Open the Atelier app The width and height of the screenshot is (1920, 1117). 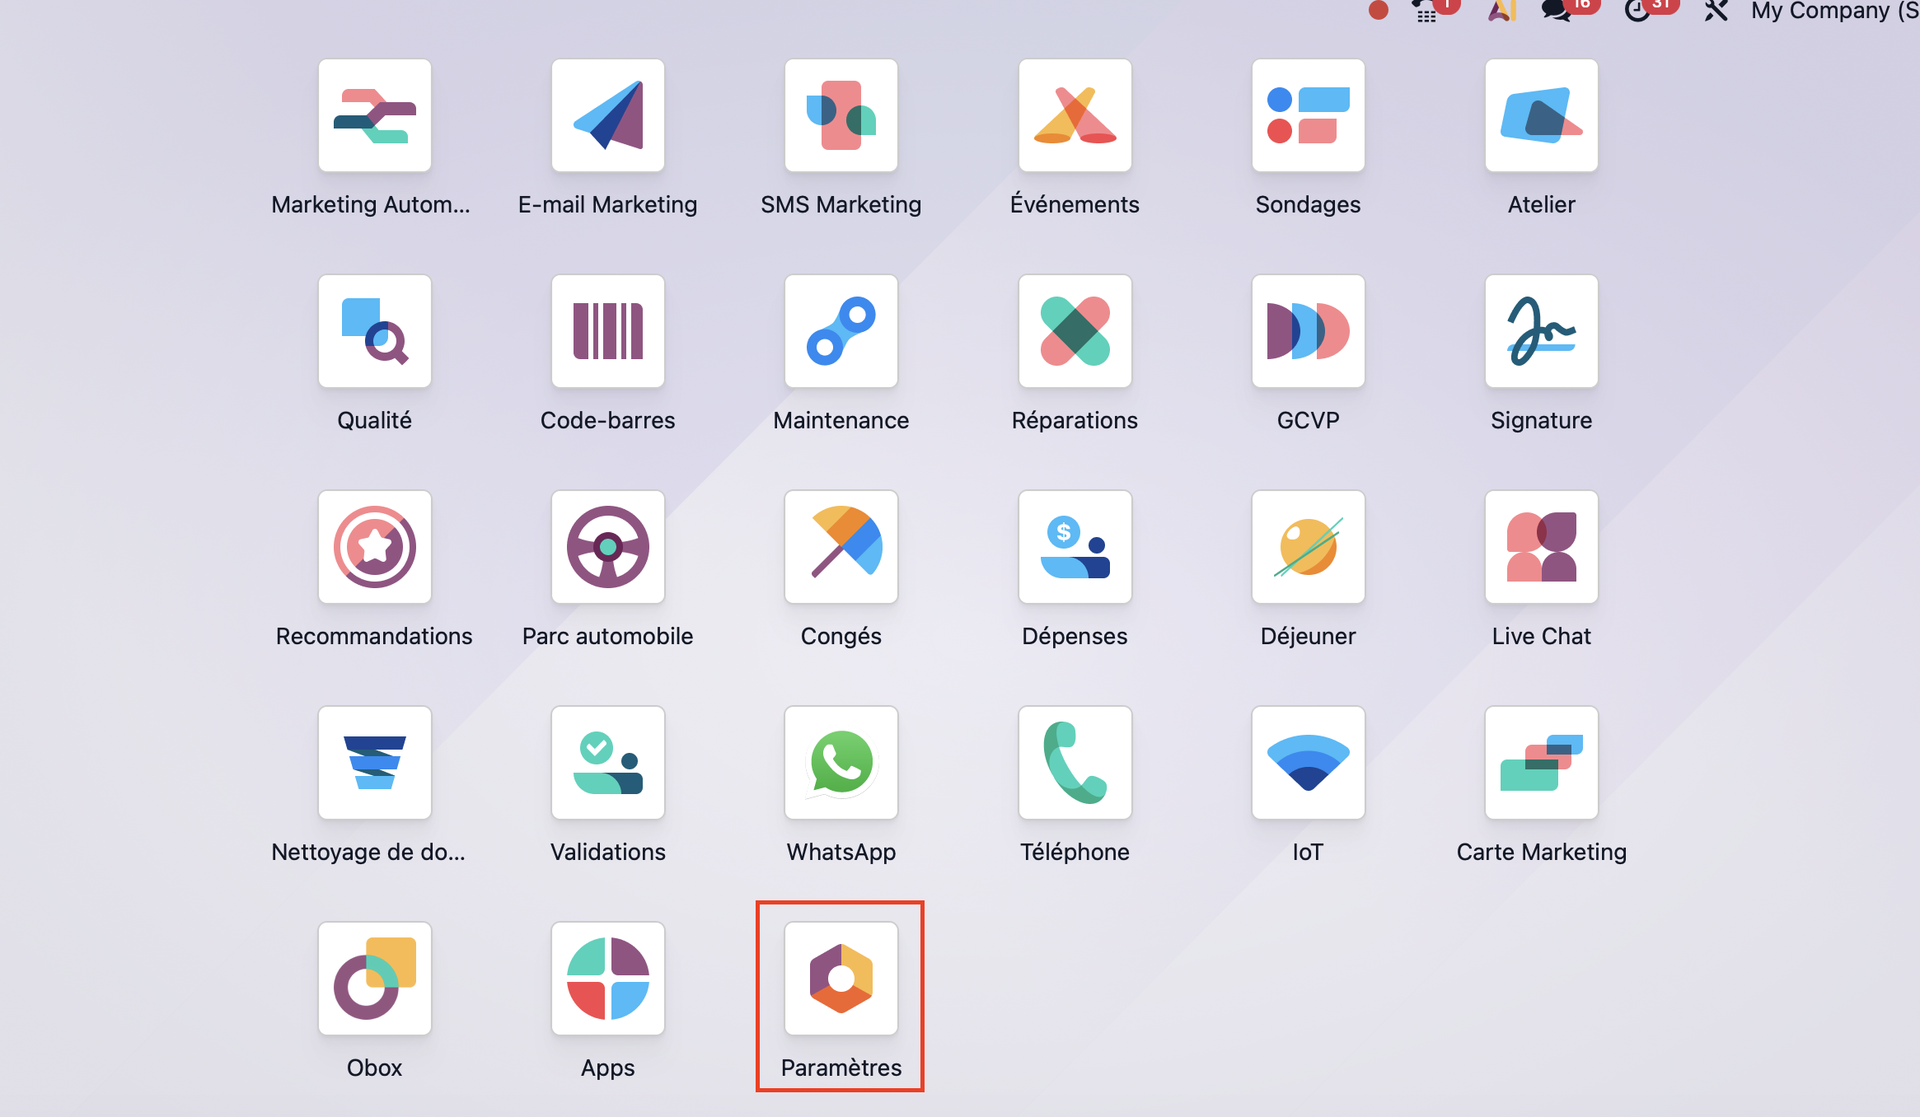tap(1541, 115)
